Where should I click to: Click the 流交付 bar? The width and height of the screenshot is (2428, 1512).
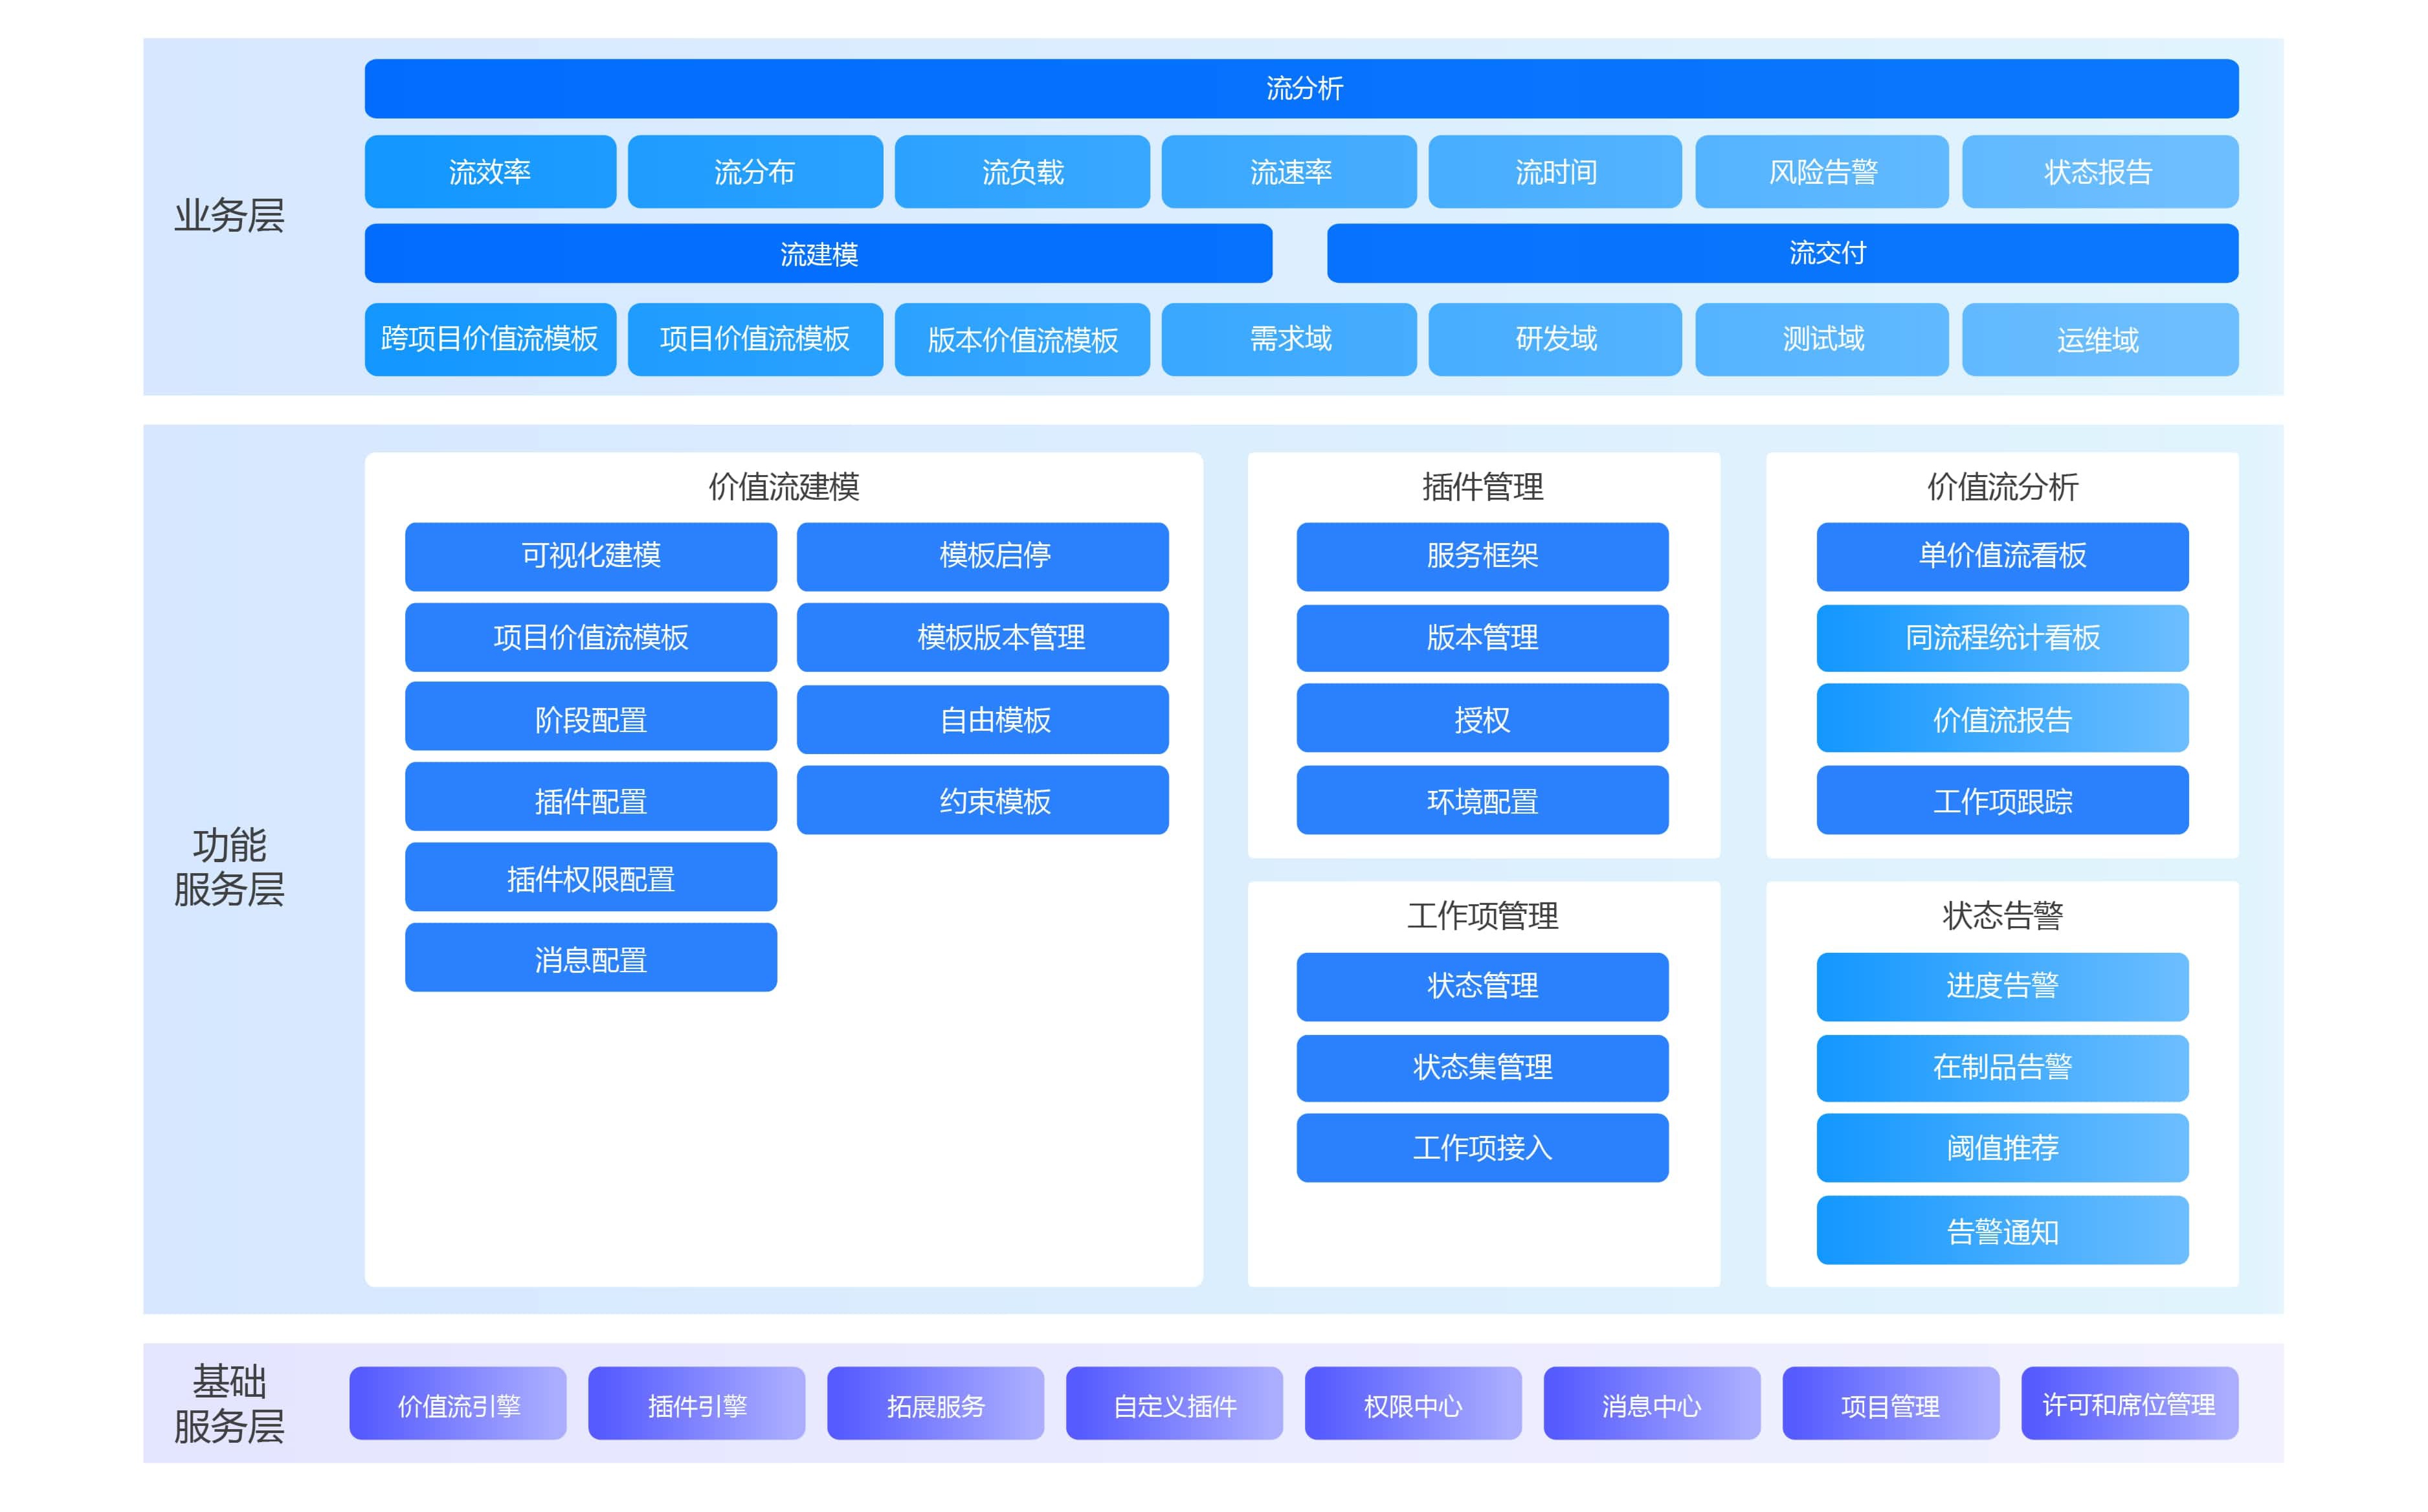pos(1781,254)
